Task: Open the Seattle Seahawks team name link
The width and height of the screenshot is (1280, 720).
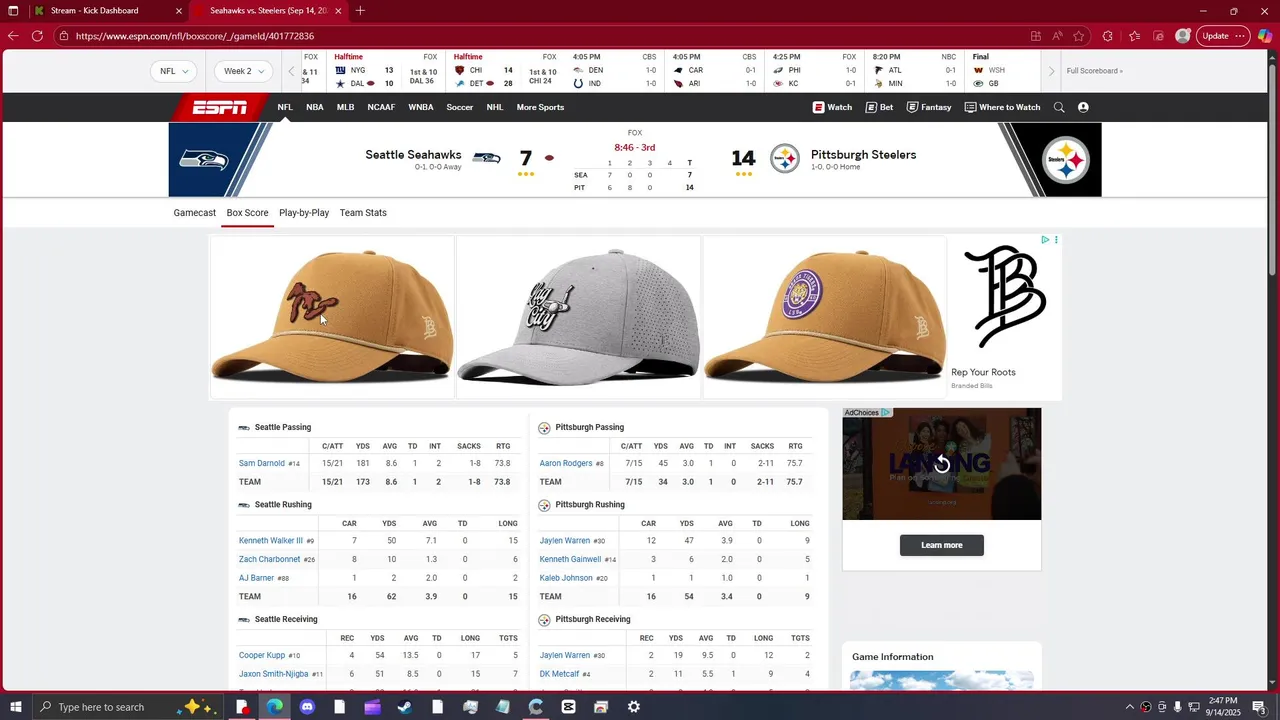Action: 413,155
